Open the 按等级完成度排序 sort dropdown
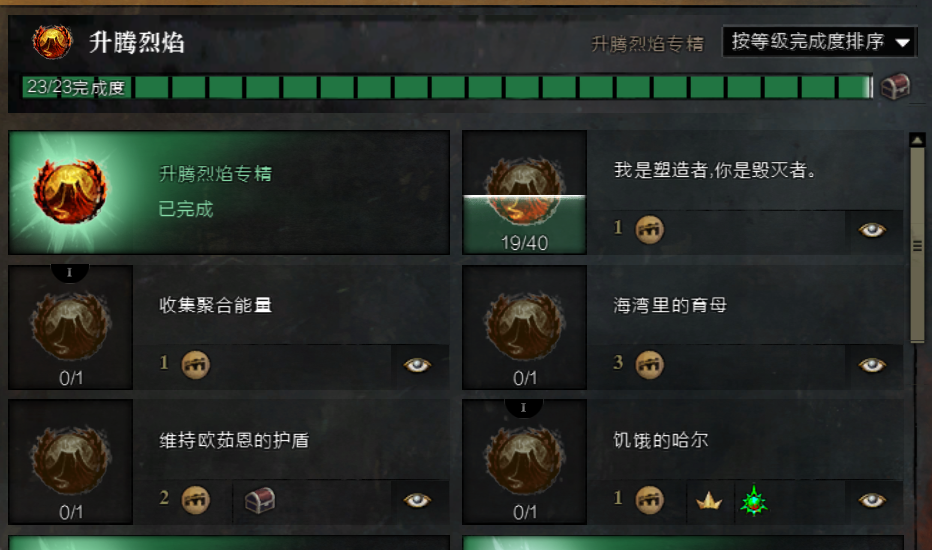This screenshot has height=550, width=932. tap(819, 42)
